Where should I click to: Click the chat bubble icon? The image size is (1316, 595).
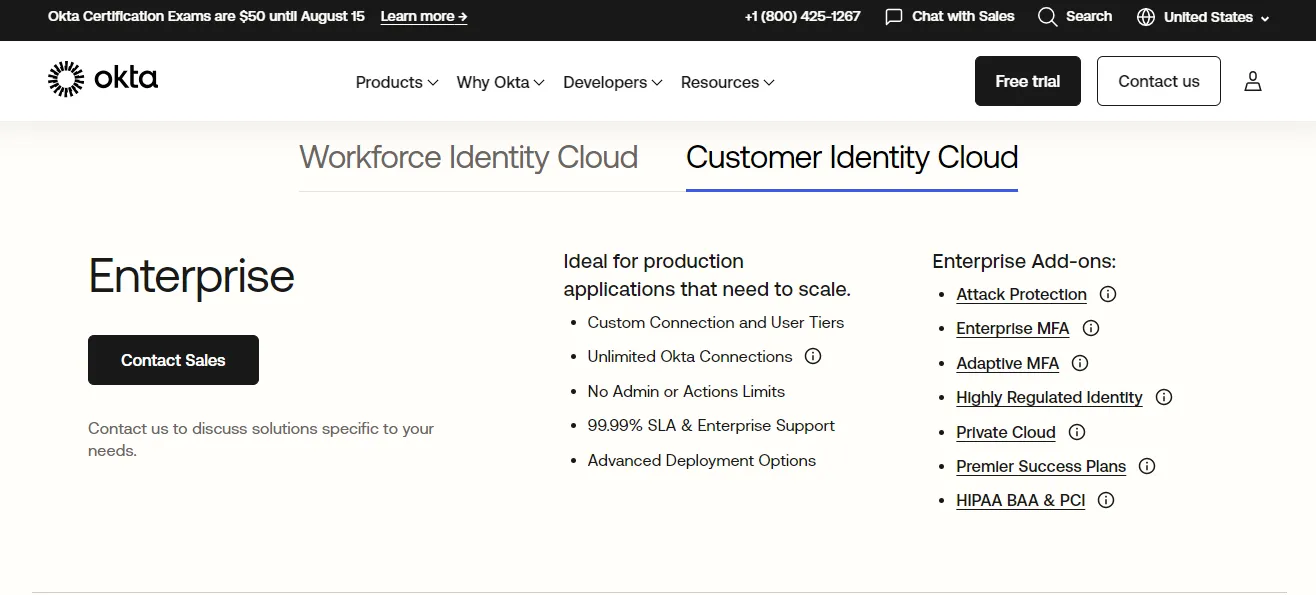[894, 17]
